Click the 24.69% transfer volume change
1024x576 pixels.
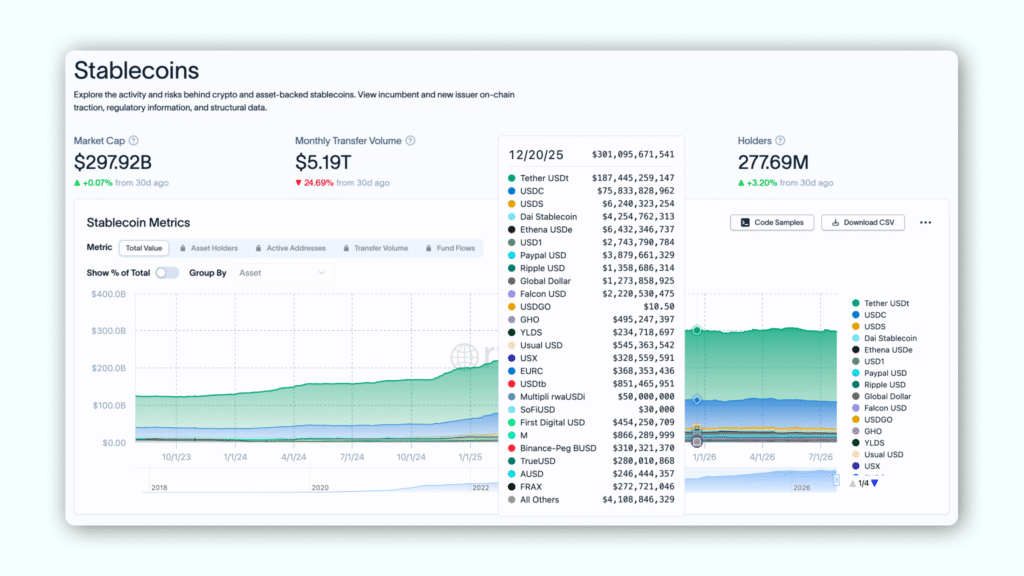[318, 183]
